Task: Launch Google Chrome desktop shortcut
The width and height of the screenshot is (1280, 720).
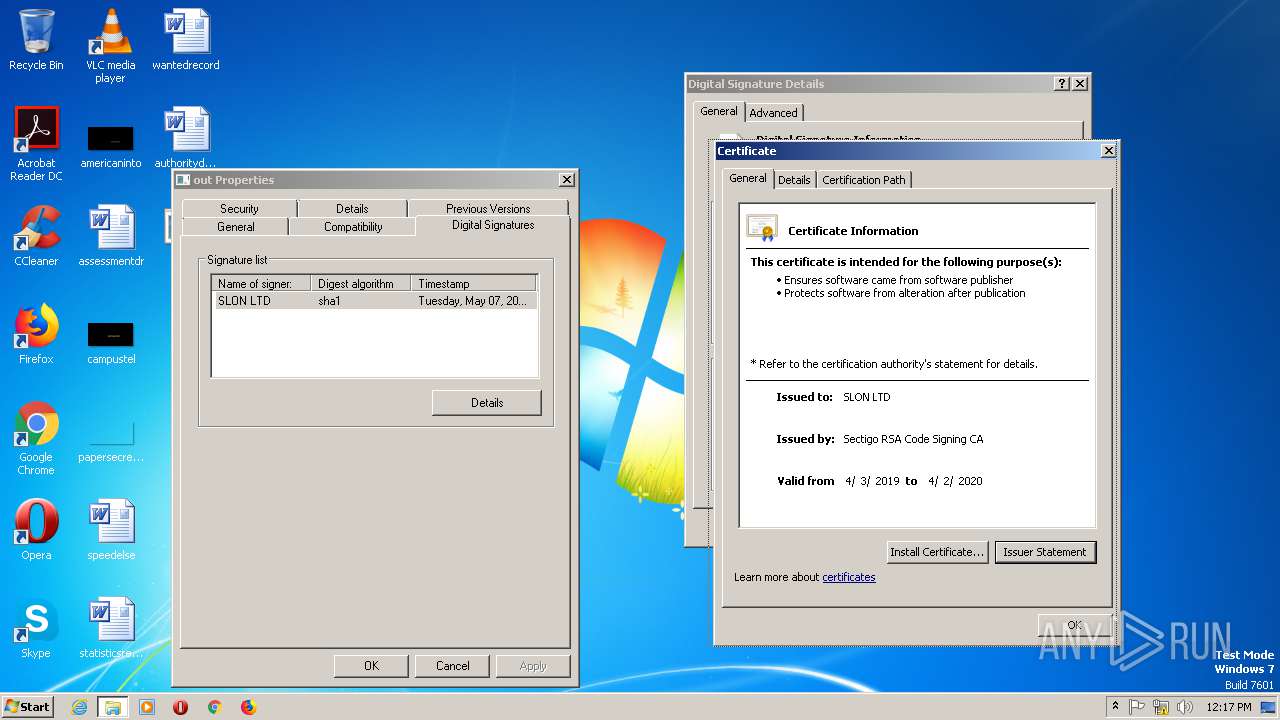Action: (x=36, y=438)
